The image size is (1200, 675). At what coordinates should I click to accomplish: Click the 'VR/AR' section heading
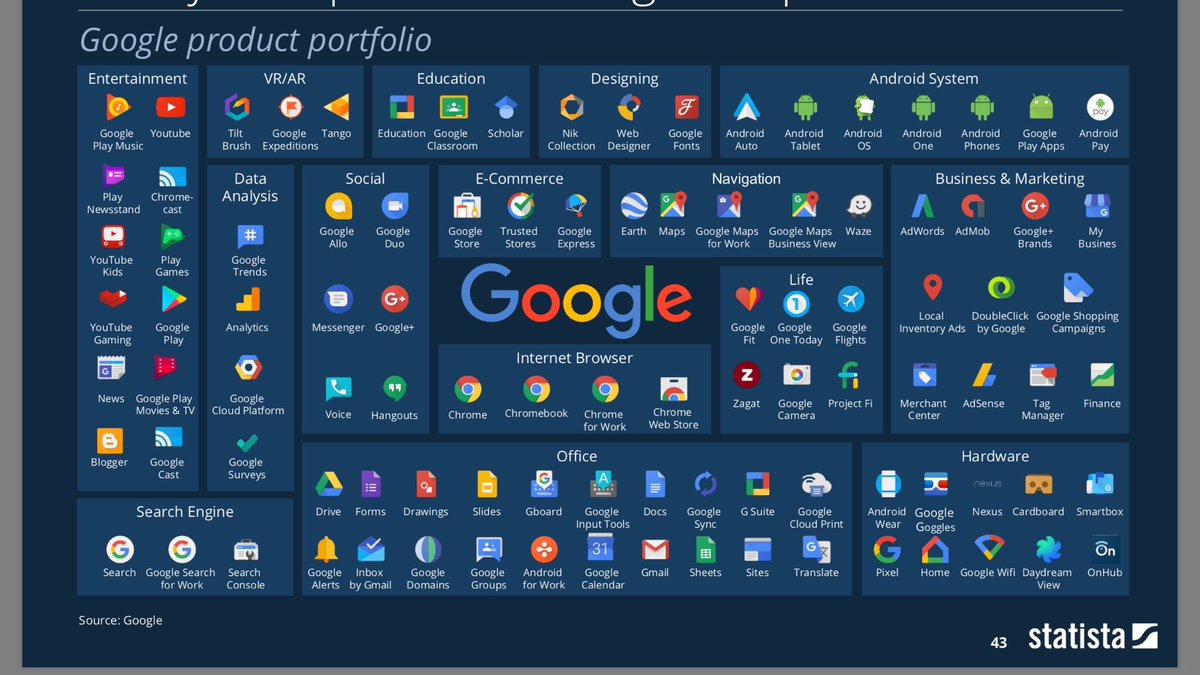[286, 79]
